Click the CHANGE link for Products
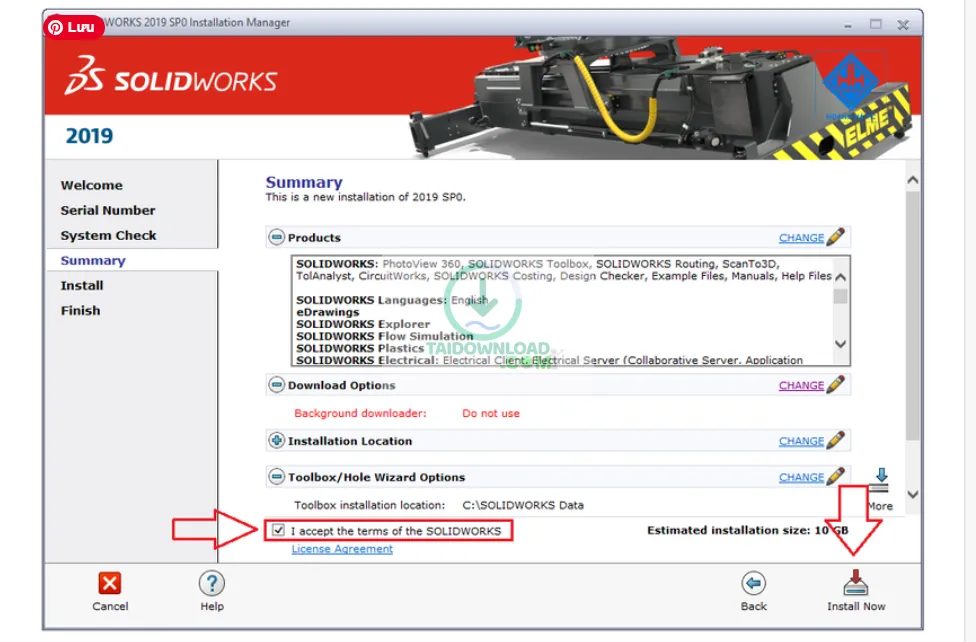The height and width of the screenshot is (642, 976). (x=800, y=237)
